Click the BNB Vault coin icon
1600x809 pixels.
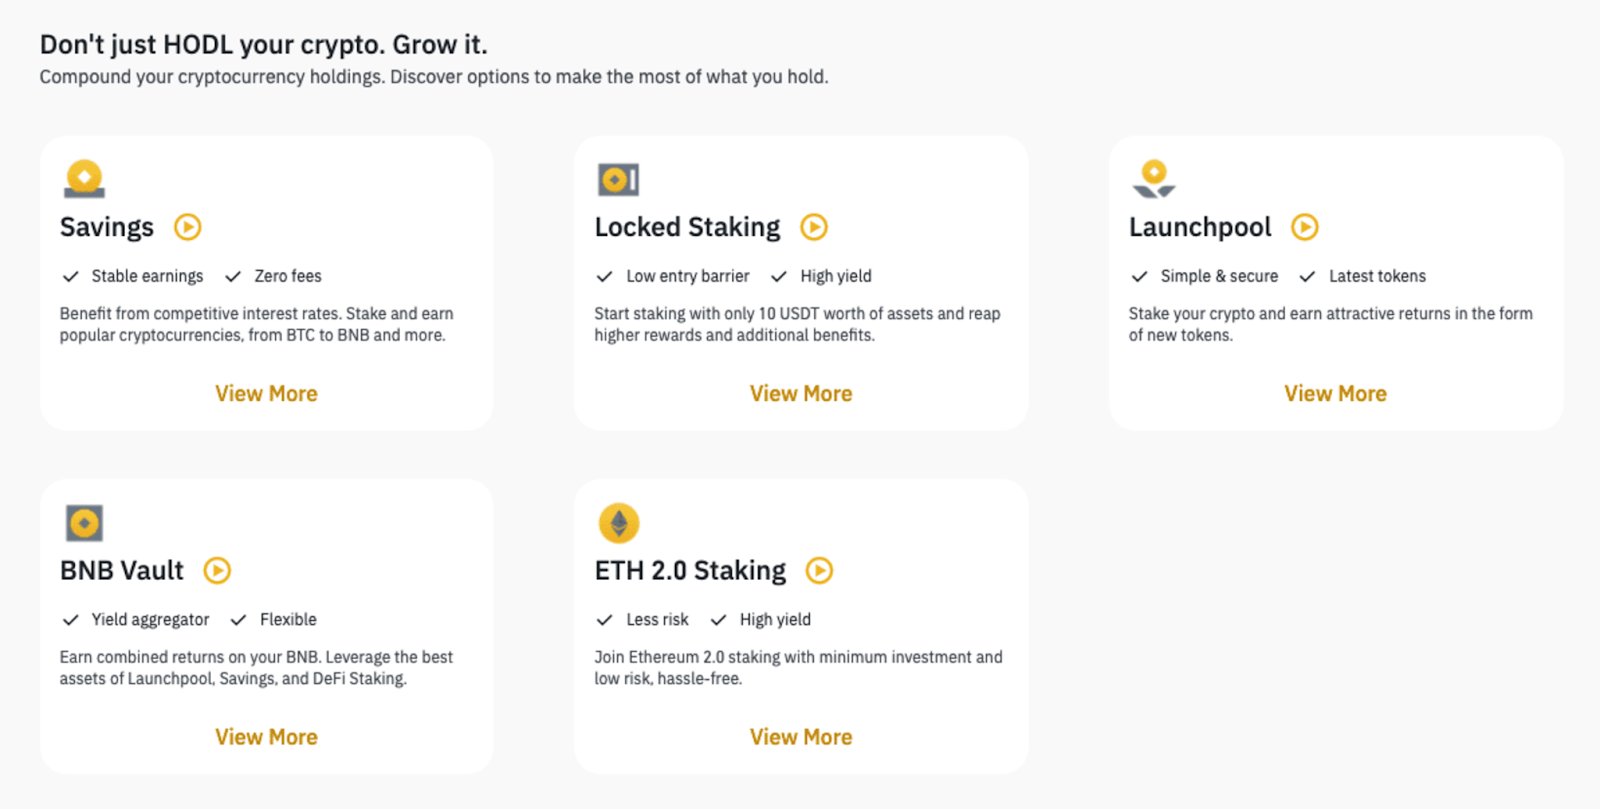coord(83,522)
